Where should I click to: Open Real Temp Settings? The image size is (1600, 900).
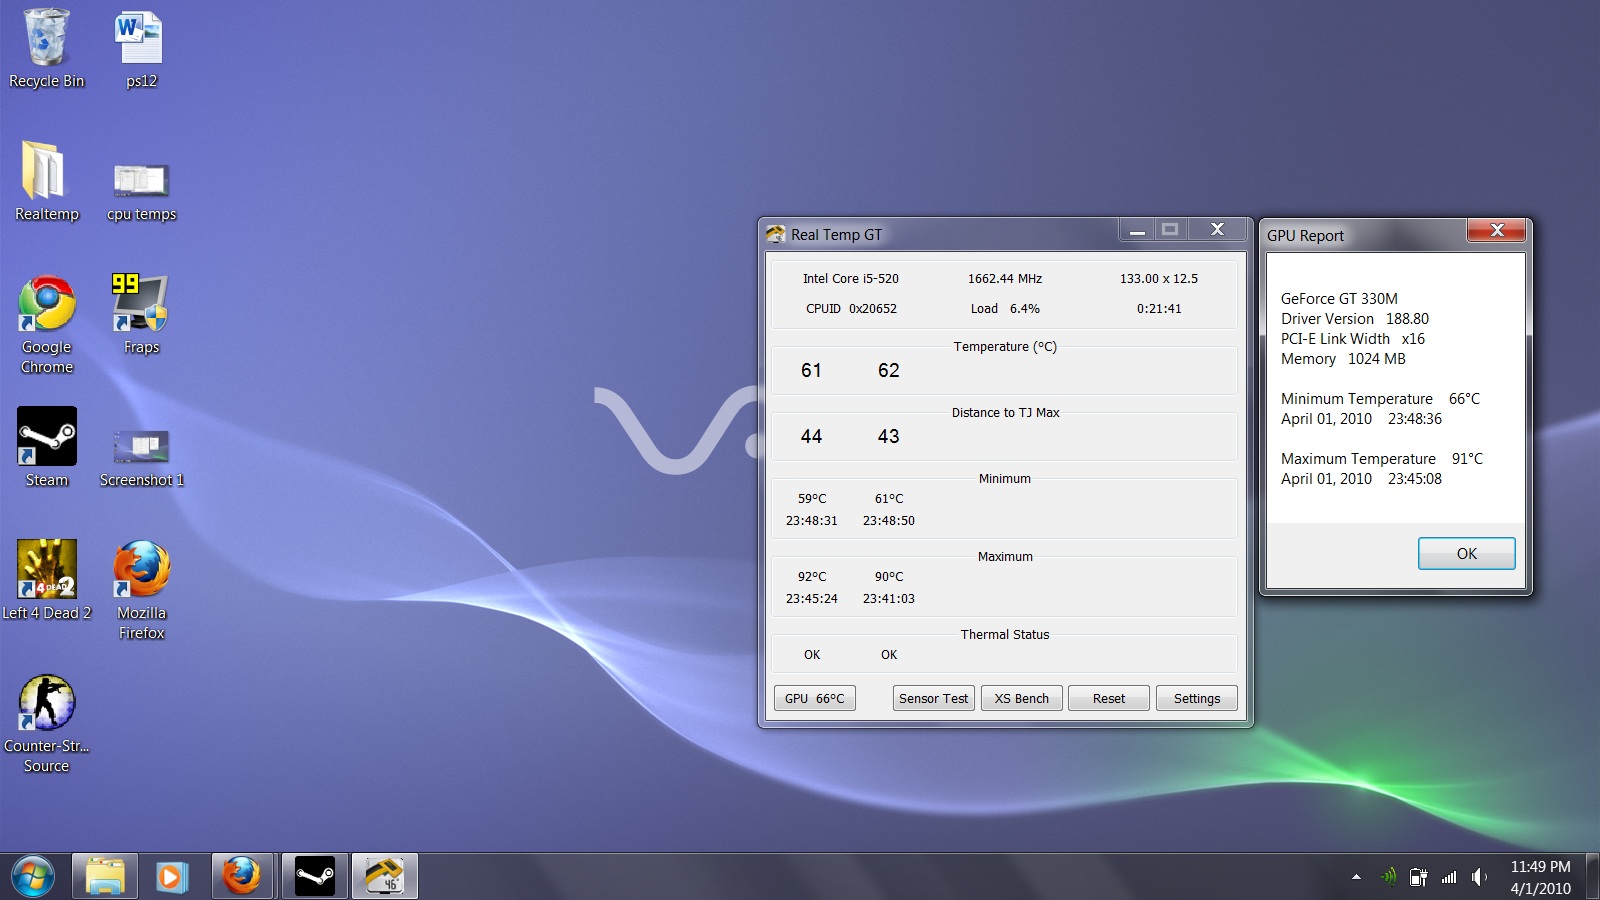point(1196,698)
